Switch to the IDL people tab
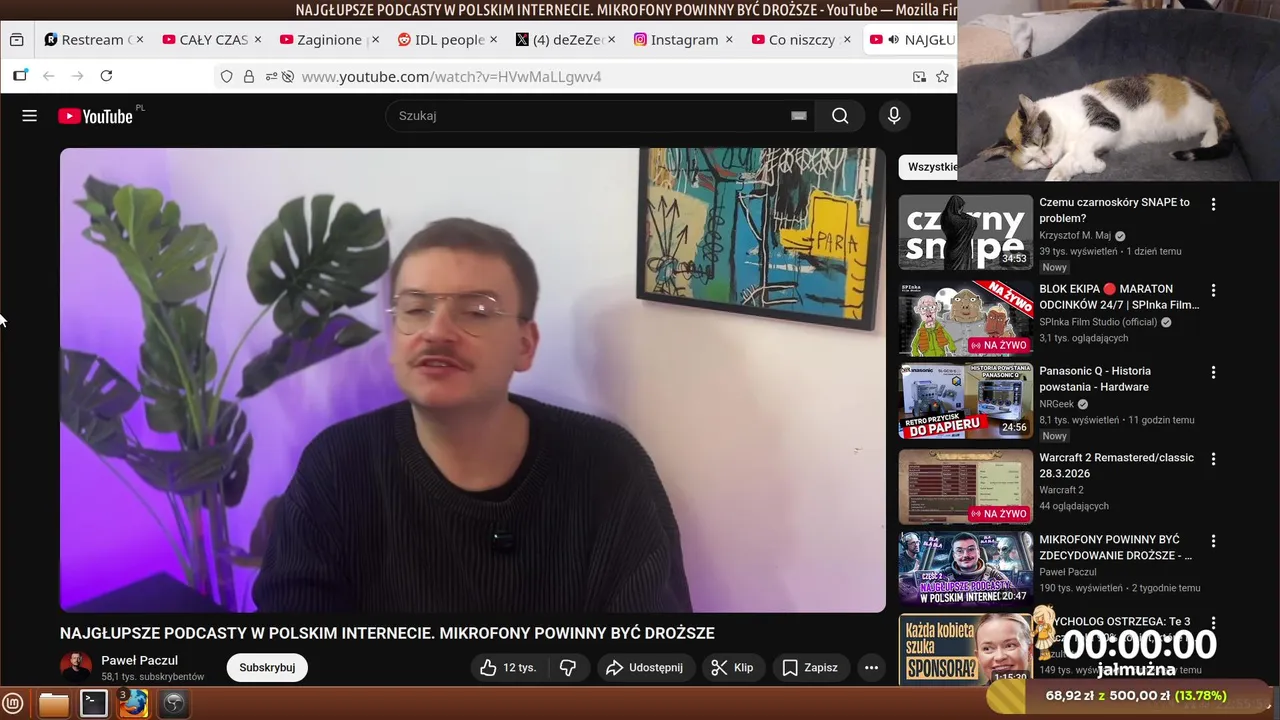This screenshot has width=1280, height=720. tap(448, 40)
